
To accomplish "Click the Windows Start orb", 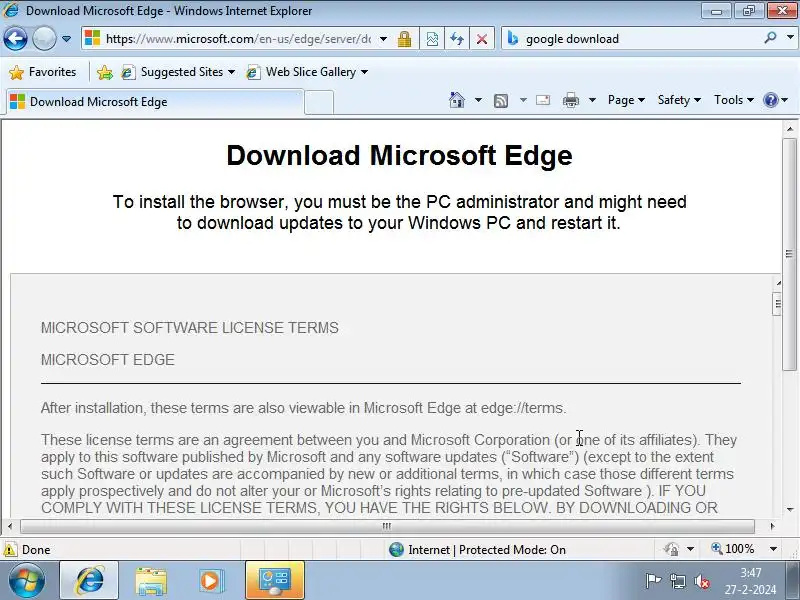I will pos(26,581).
